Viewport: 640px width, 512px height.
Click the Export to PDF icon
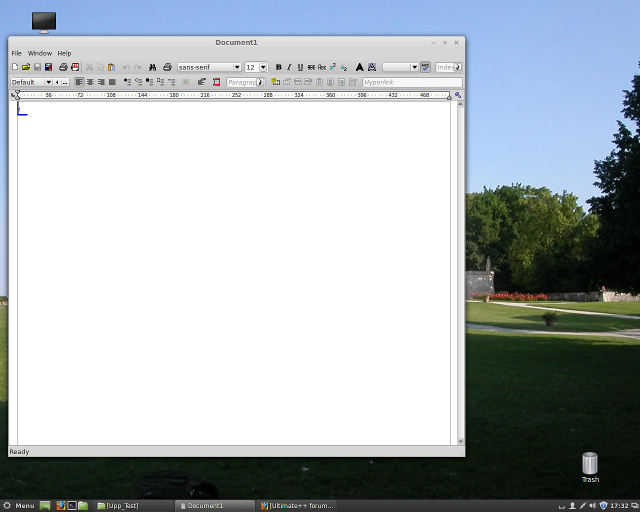pyautogui.click(x=75, y=67)
